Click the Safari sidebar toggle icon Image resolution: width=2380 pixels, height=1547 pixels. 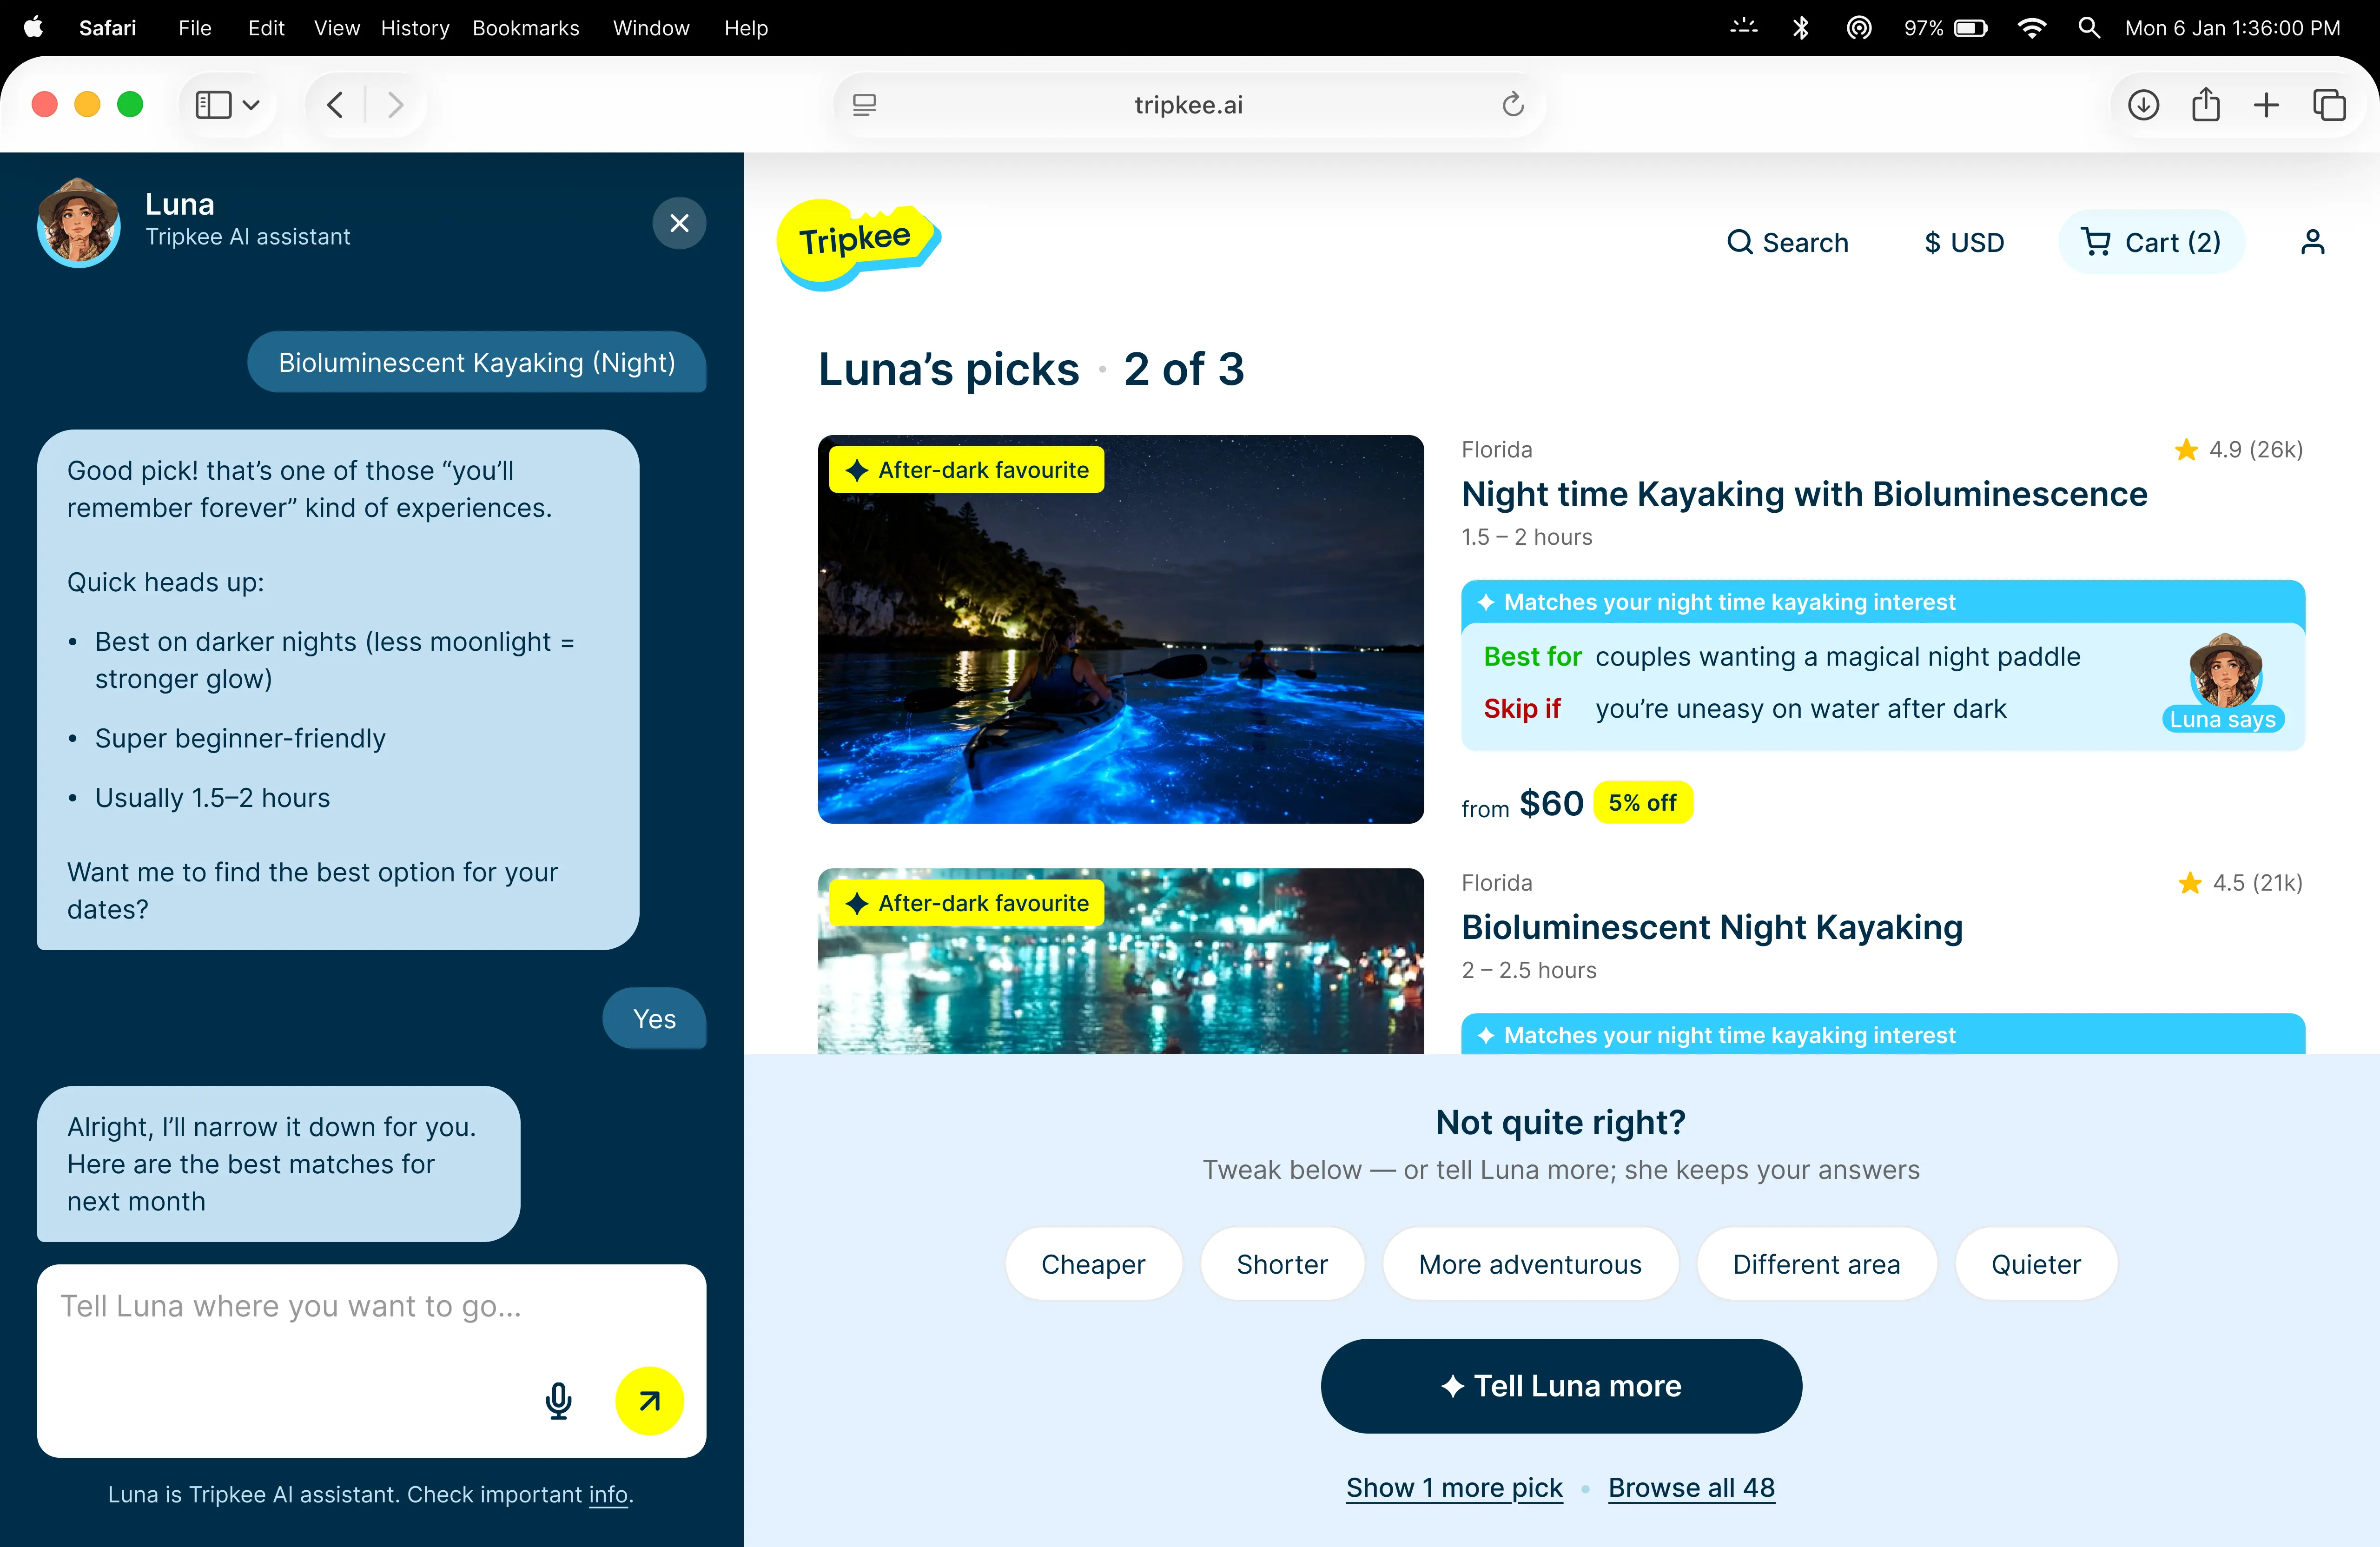(x=213, y=104)
